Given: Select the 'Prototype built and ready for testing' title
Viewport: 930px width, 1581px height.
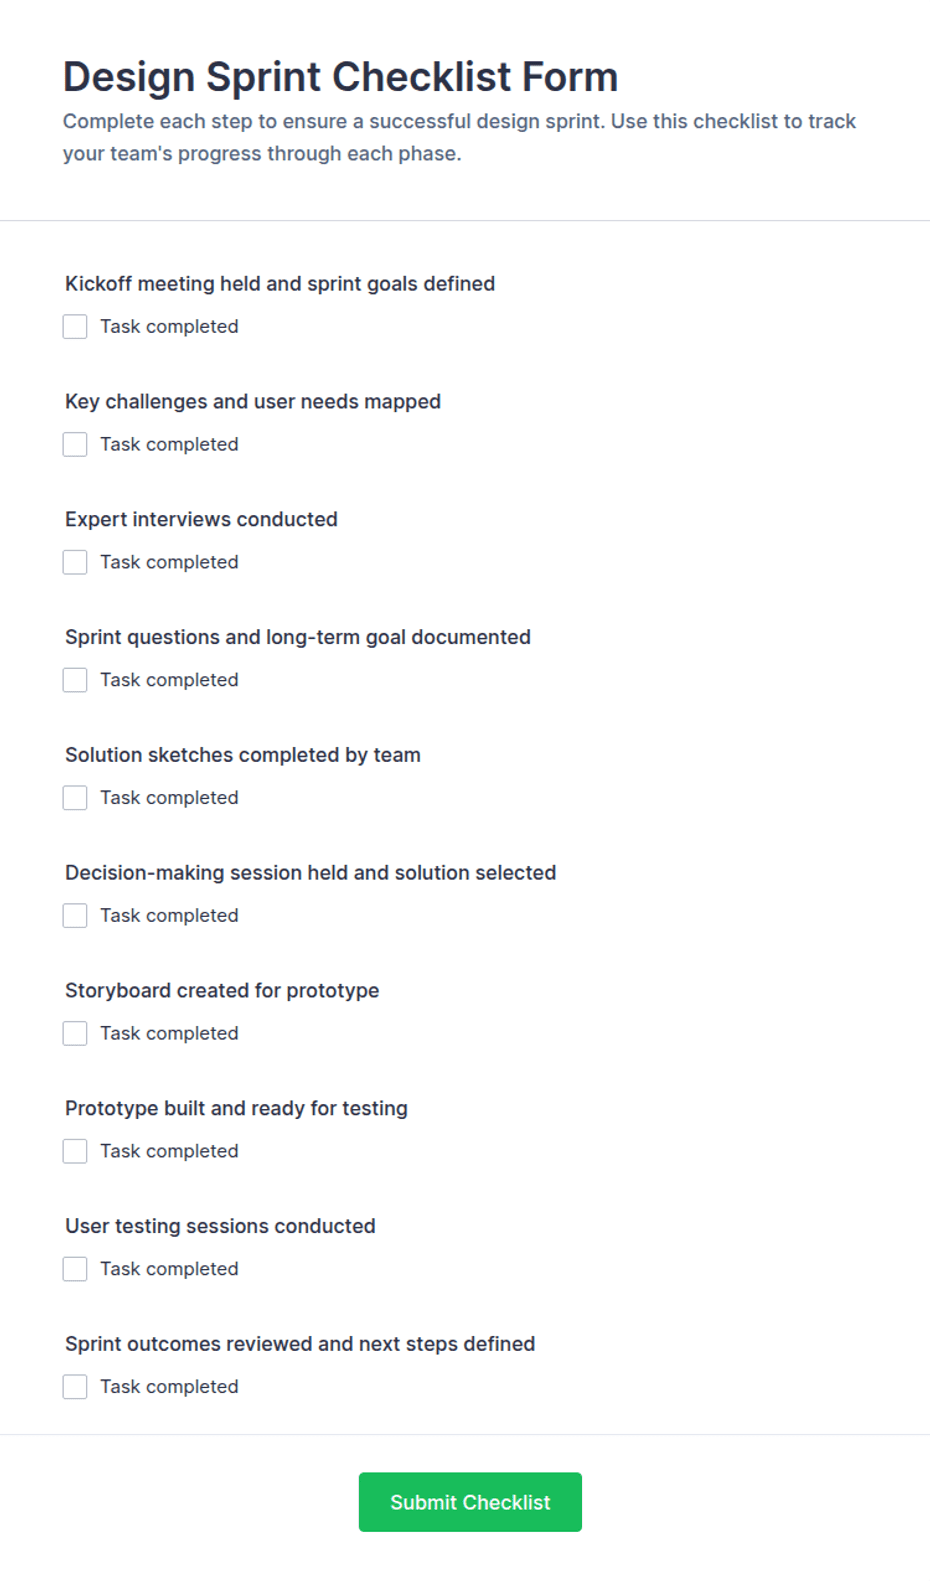Looking at the screenshot, I should coord(237,1108).
